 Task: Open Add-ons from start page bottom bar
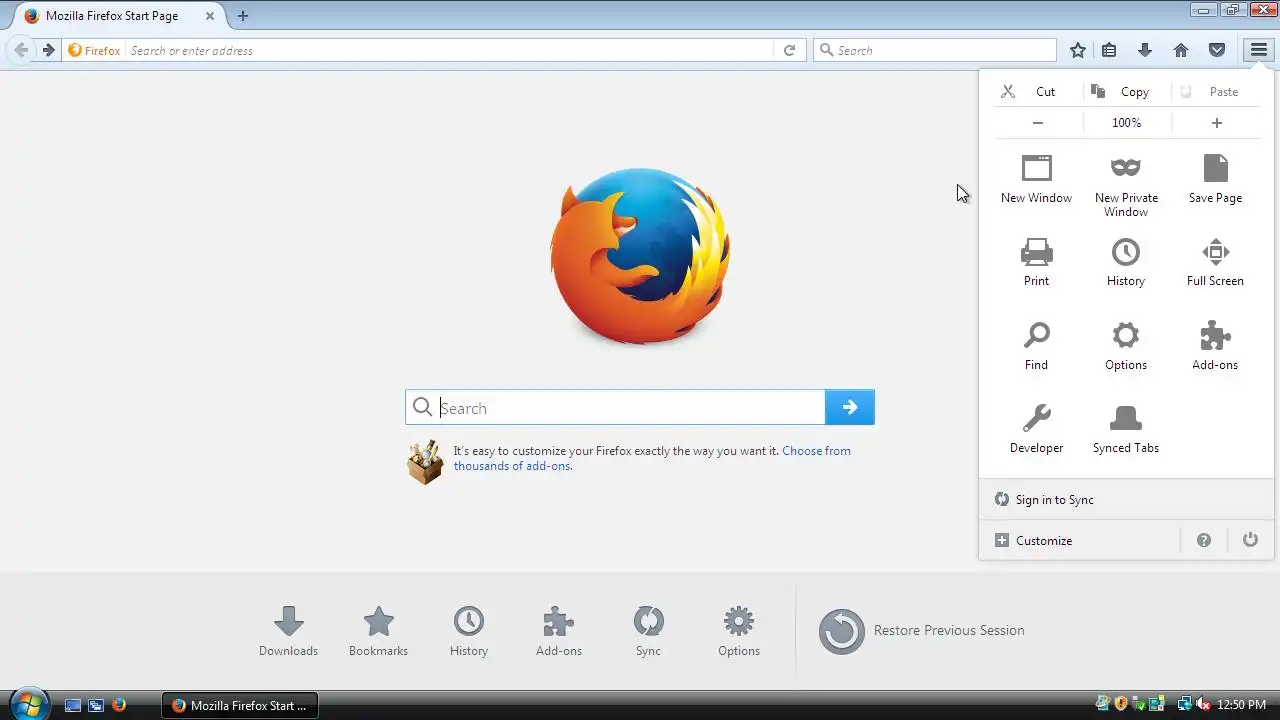[x=558, y=631]
